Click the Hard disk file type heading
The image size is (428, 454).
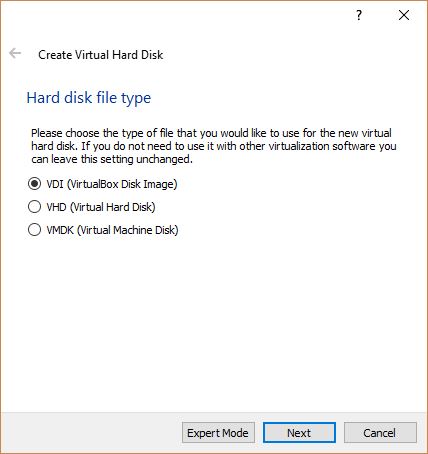(89, 98)
